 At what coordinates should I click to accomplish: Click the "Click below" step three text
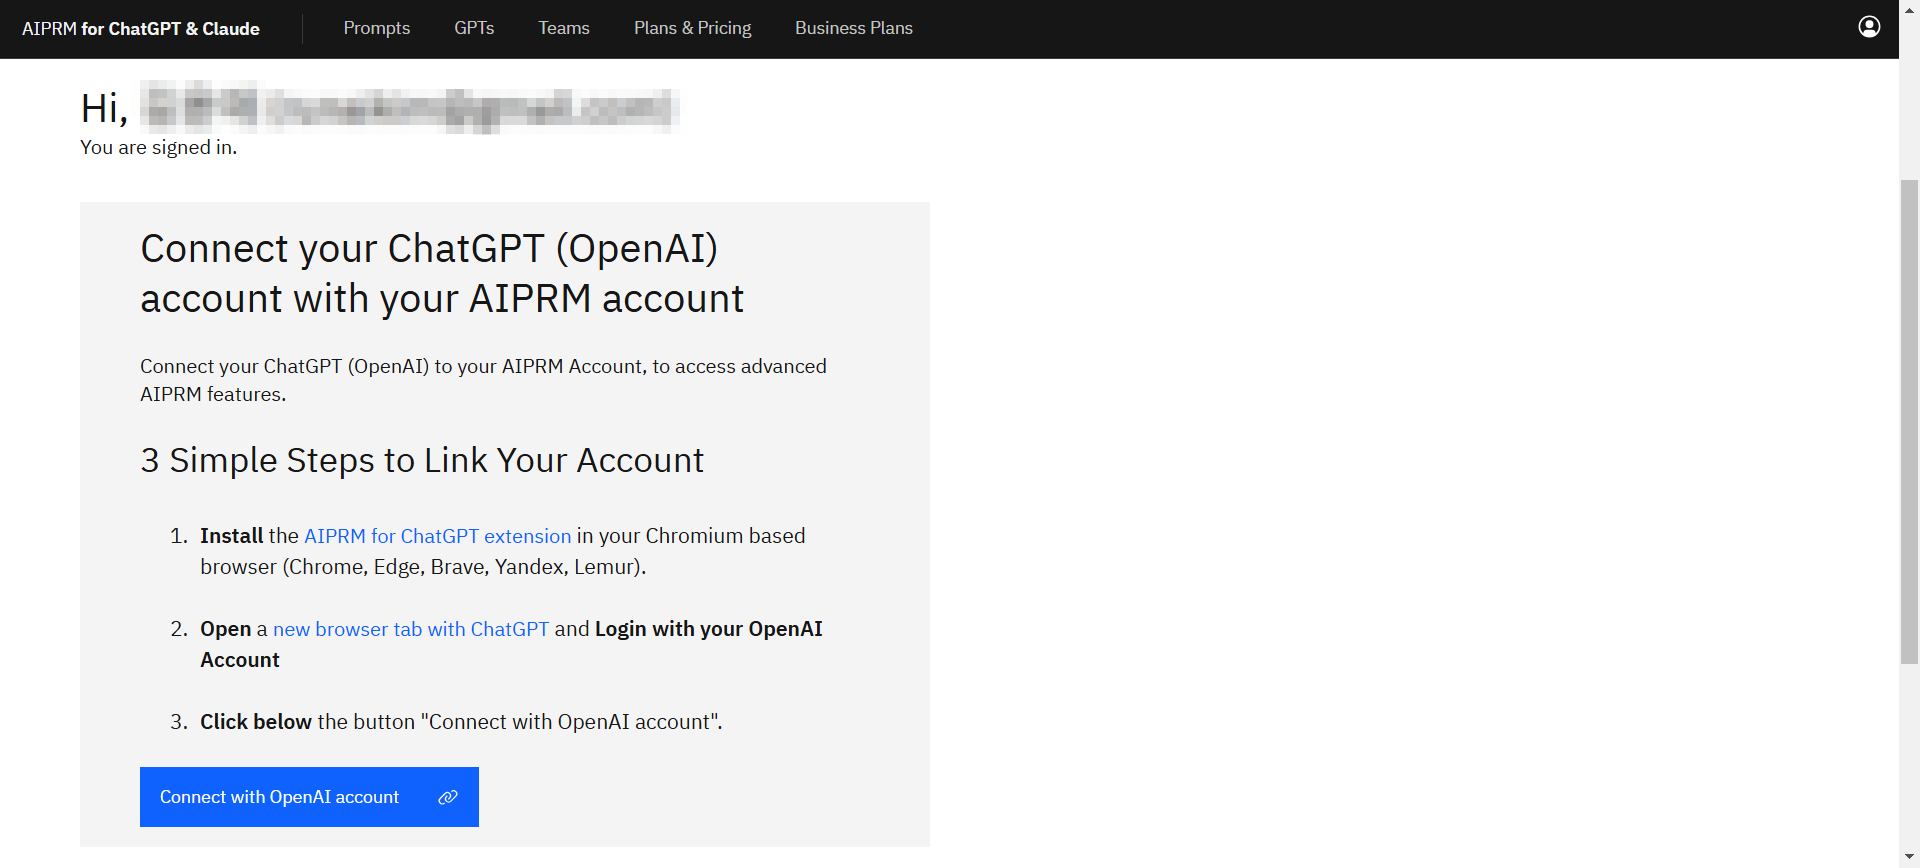(256, 722)
